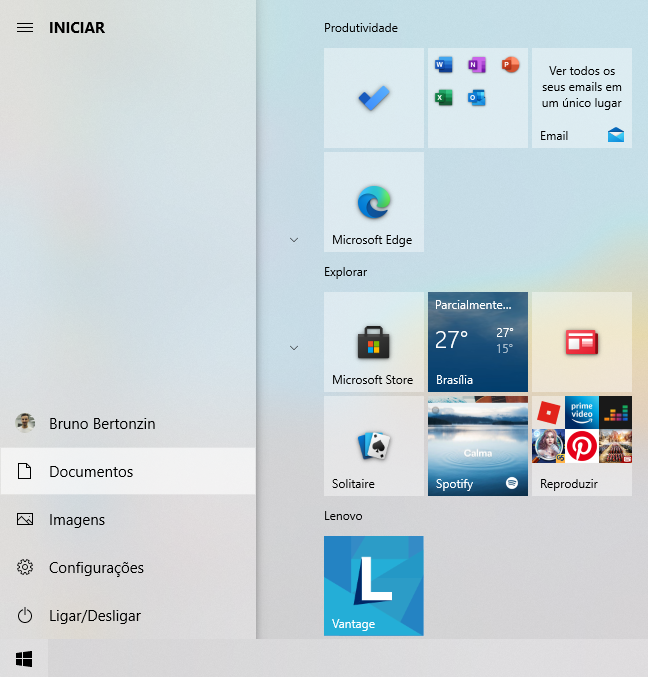Open the Spotify tile
The height and width of the screenshot is (677, 648).
[478, 446]
